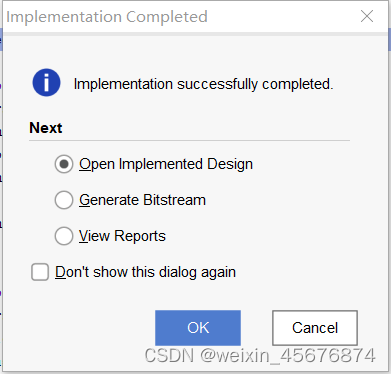
Task: Select the Open Implemented Design radio button
Action: click(64, 164)
